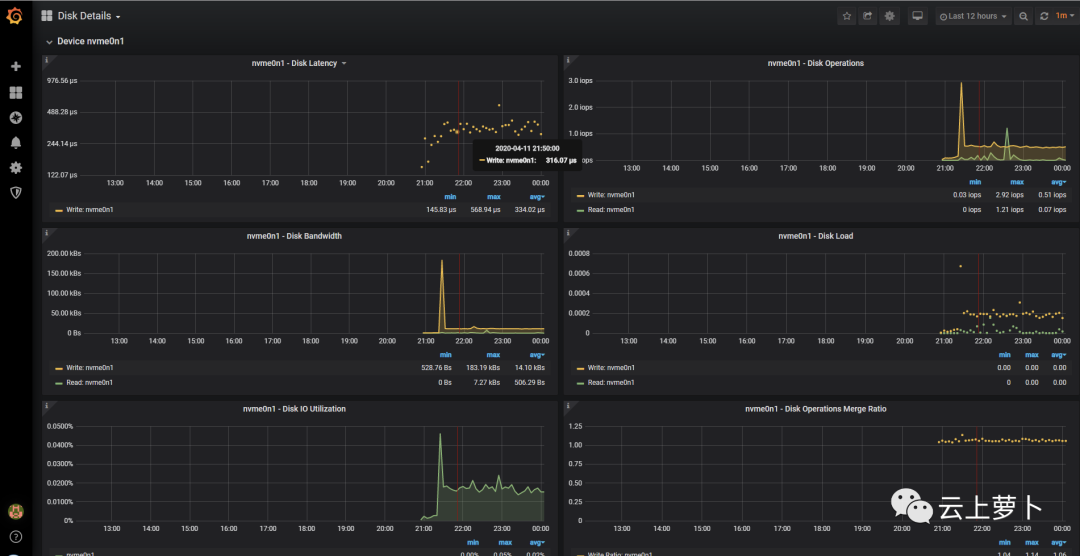Show info for Merge Ratio panel
The width and height of the screenshot is (1080, 556).
pyautogui.click(x=568, y=406)
